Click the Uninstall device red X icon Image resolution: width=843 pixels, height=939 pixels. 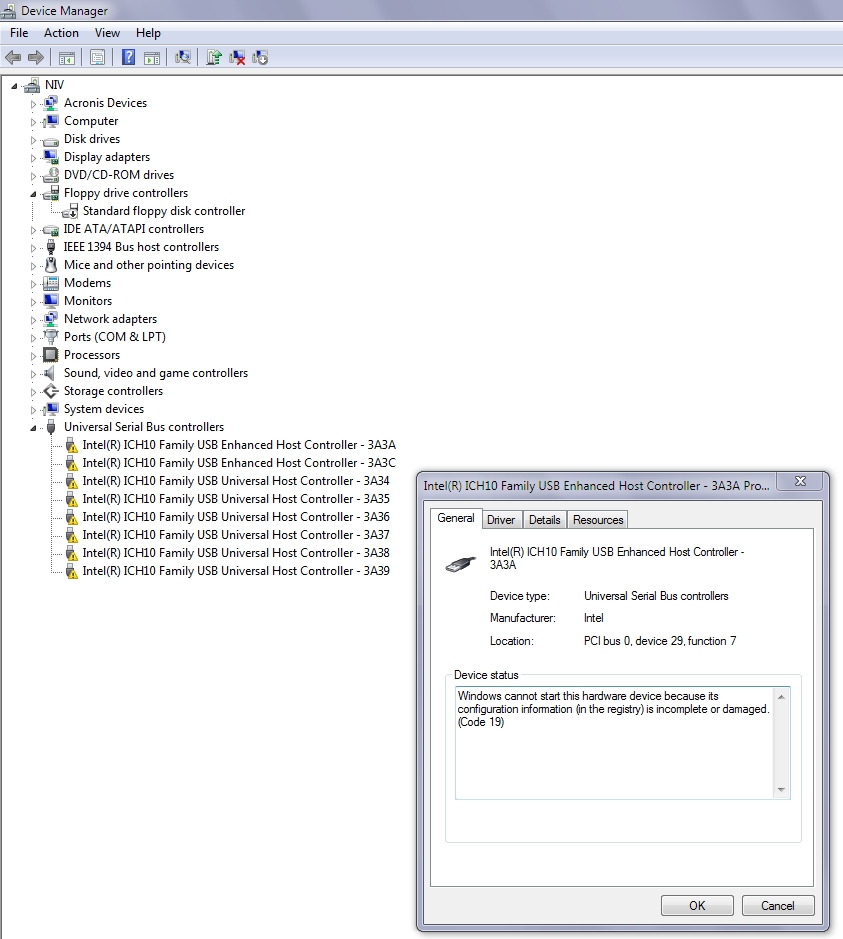pos(237,57)
